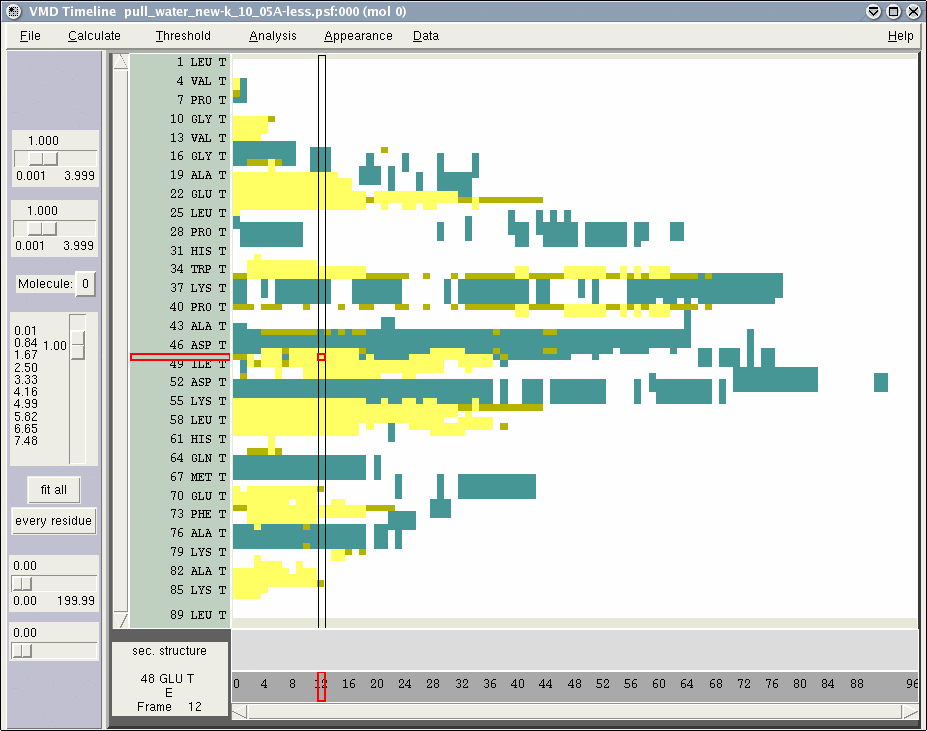The height and width of the screenshot is (731, 927).
Task: Open the File menu
Action: [x=30, y=36]
